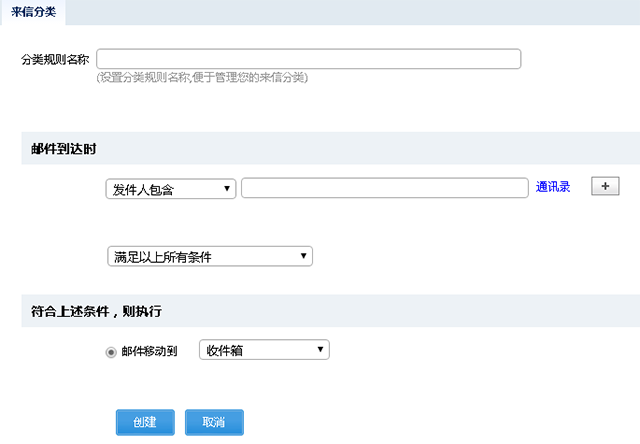This screenshot has width=640, height=444.
Task: Click the plus icon to add condition
Action: point(605,186)
